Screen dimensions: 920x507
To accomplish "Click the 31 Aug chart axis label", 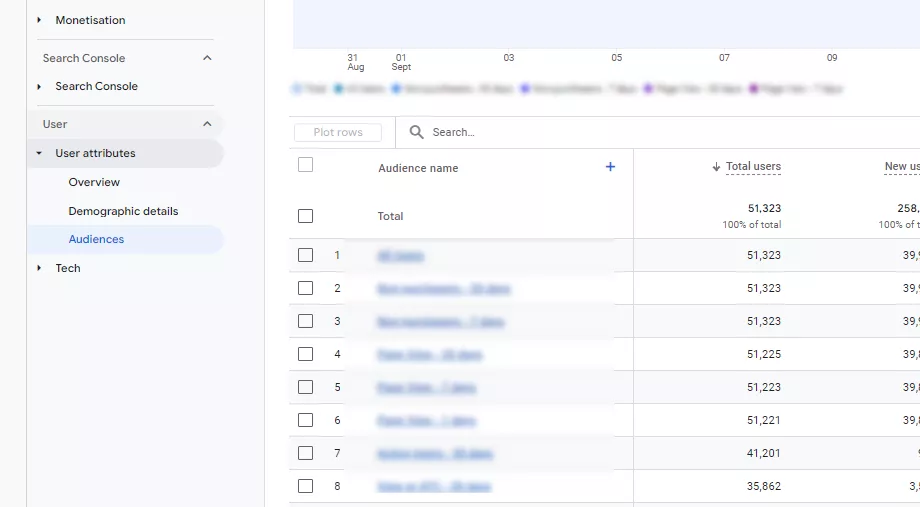I will tap(356, 62).
